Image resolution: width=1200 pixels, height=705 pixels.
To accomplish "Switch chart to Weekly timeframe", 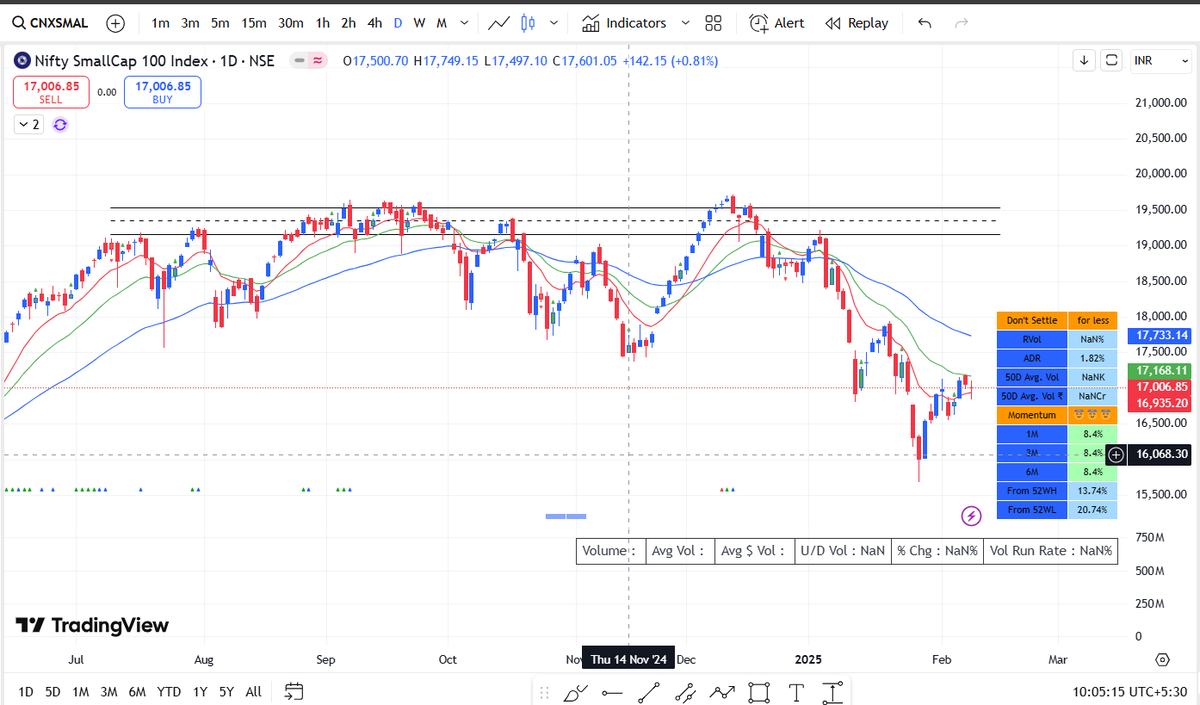I will pyautogui.click(x=419, y=22).
